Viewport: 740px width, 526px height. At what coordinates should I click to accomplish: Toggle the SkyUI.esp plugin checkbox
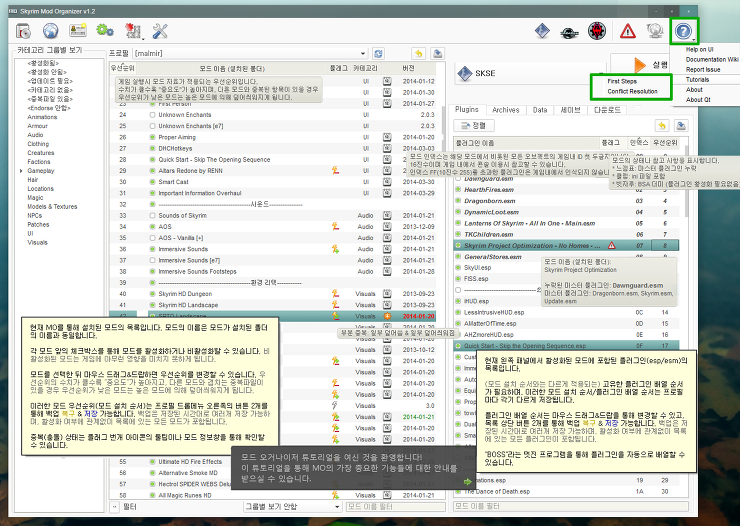click(x=458, y=267)
